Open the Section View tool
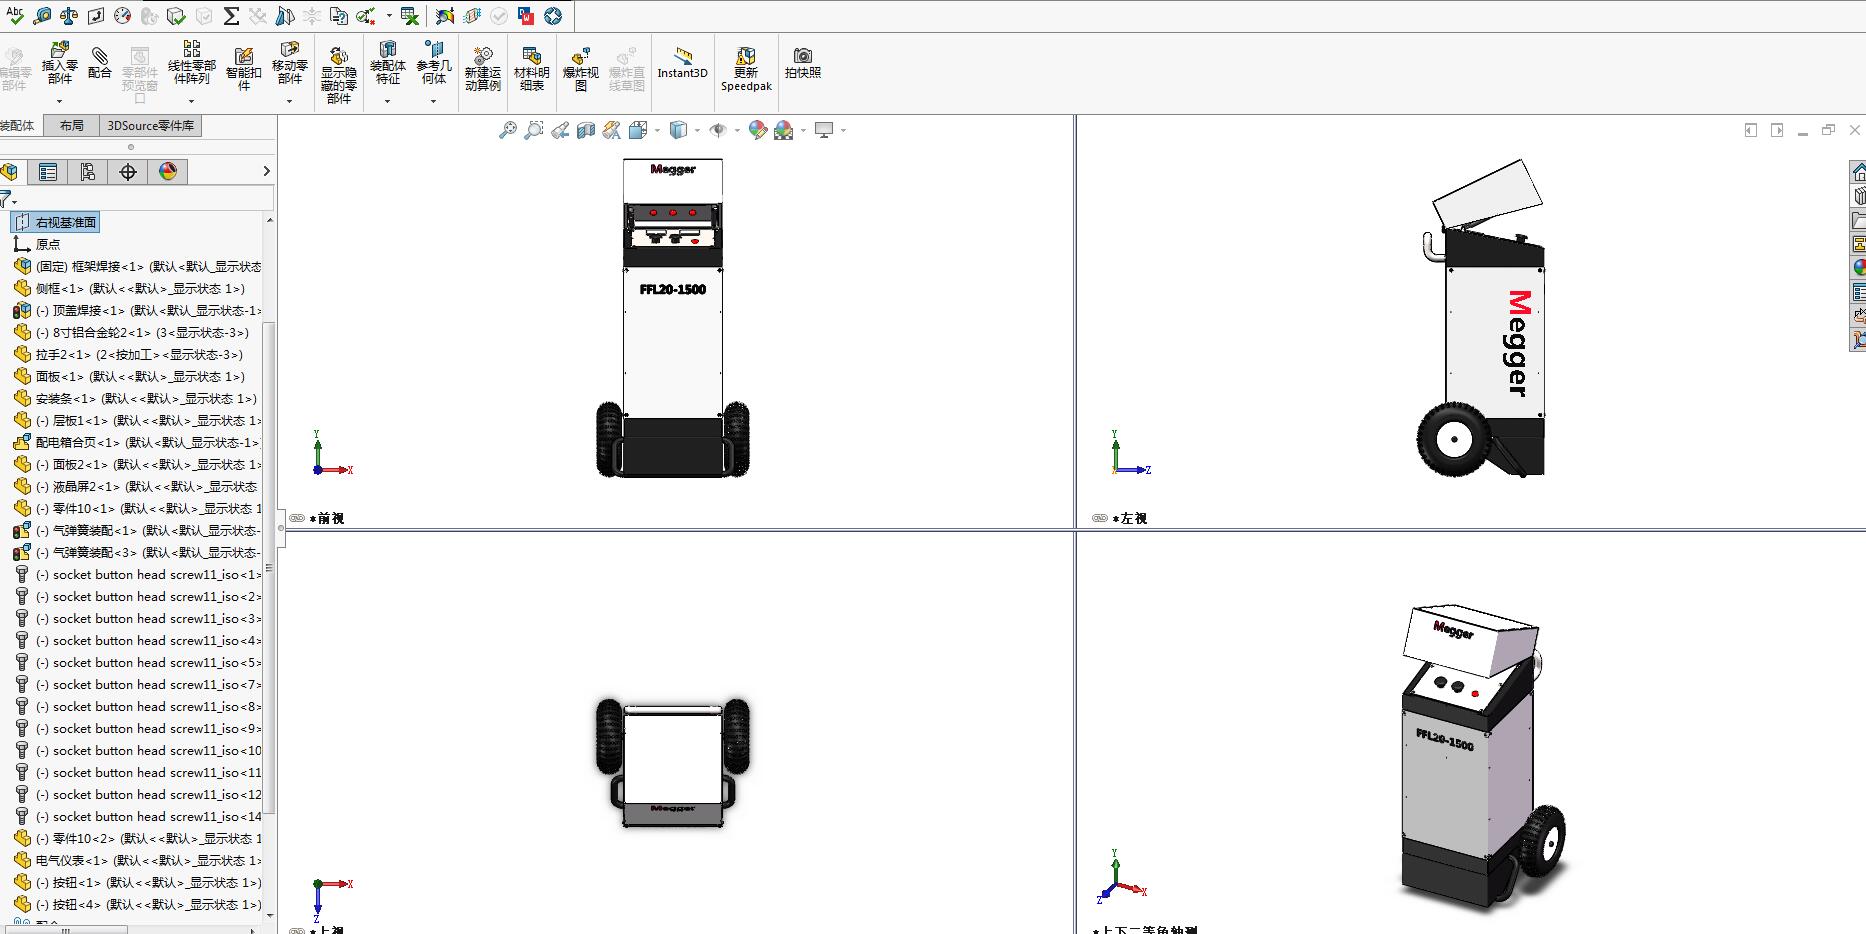 [x=586, y=130]
